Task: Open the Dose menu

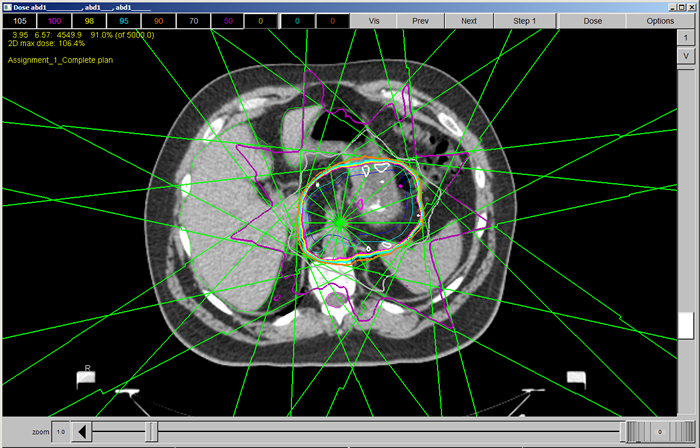Action: [x=592, y=20]
